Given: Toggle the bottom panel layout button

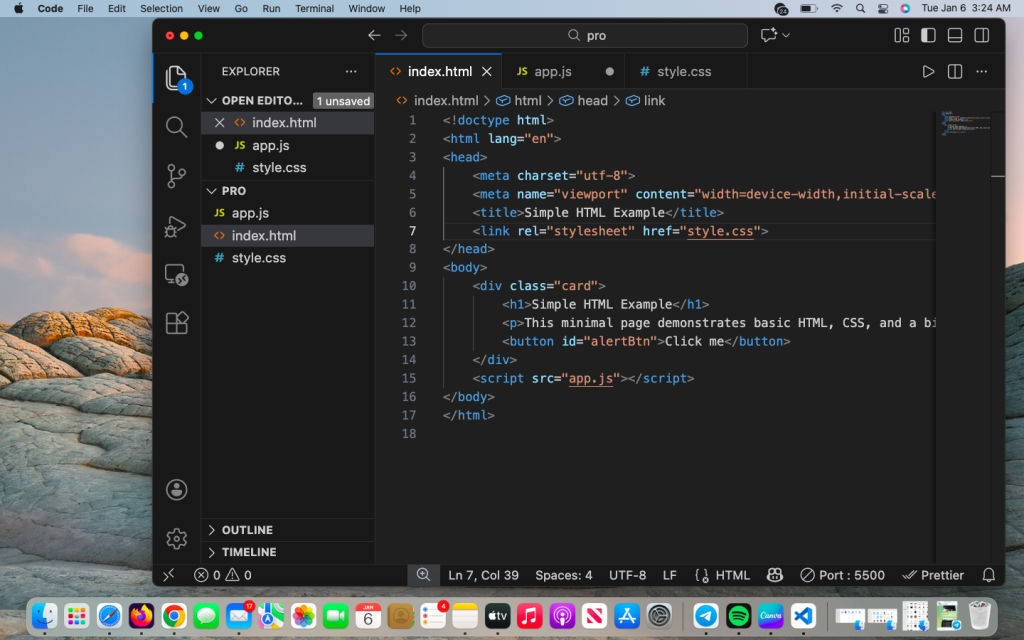Looking at the screenshot, I should pos(955,35).
